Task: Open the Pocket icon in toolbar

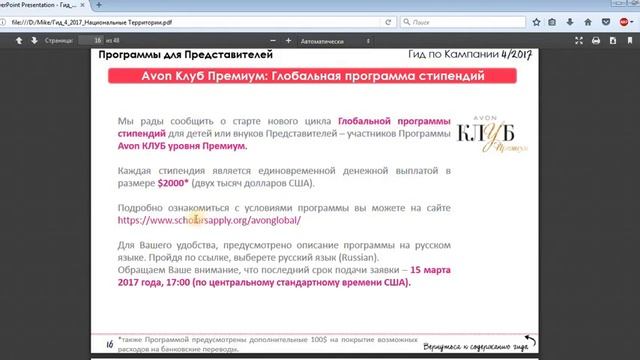Action: 606,22
